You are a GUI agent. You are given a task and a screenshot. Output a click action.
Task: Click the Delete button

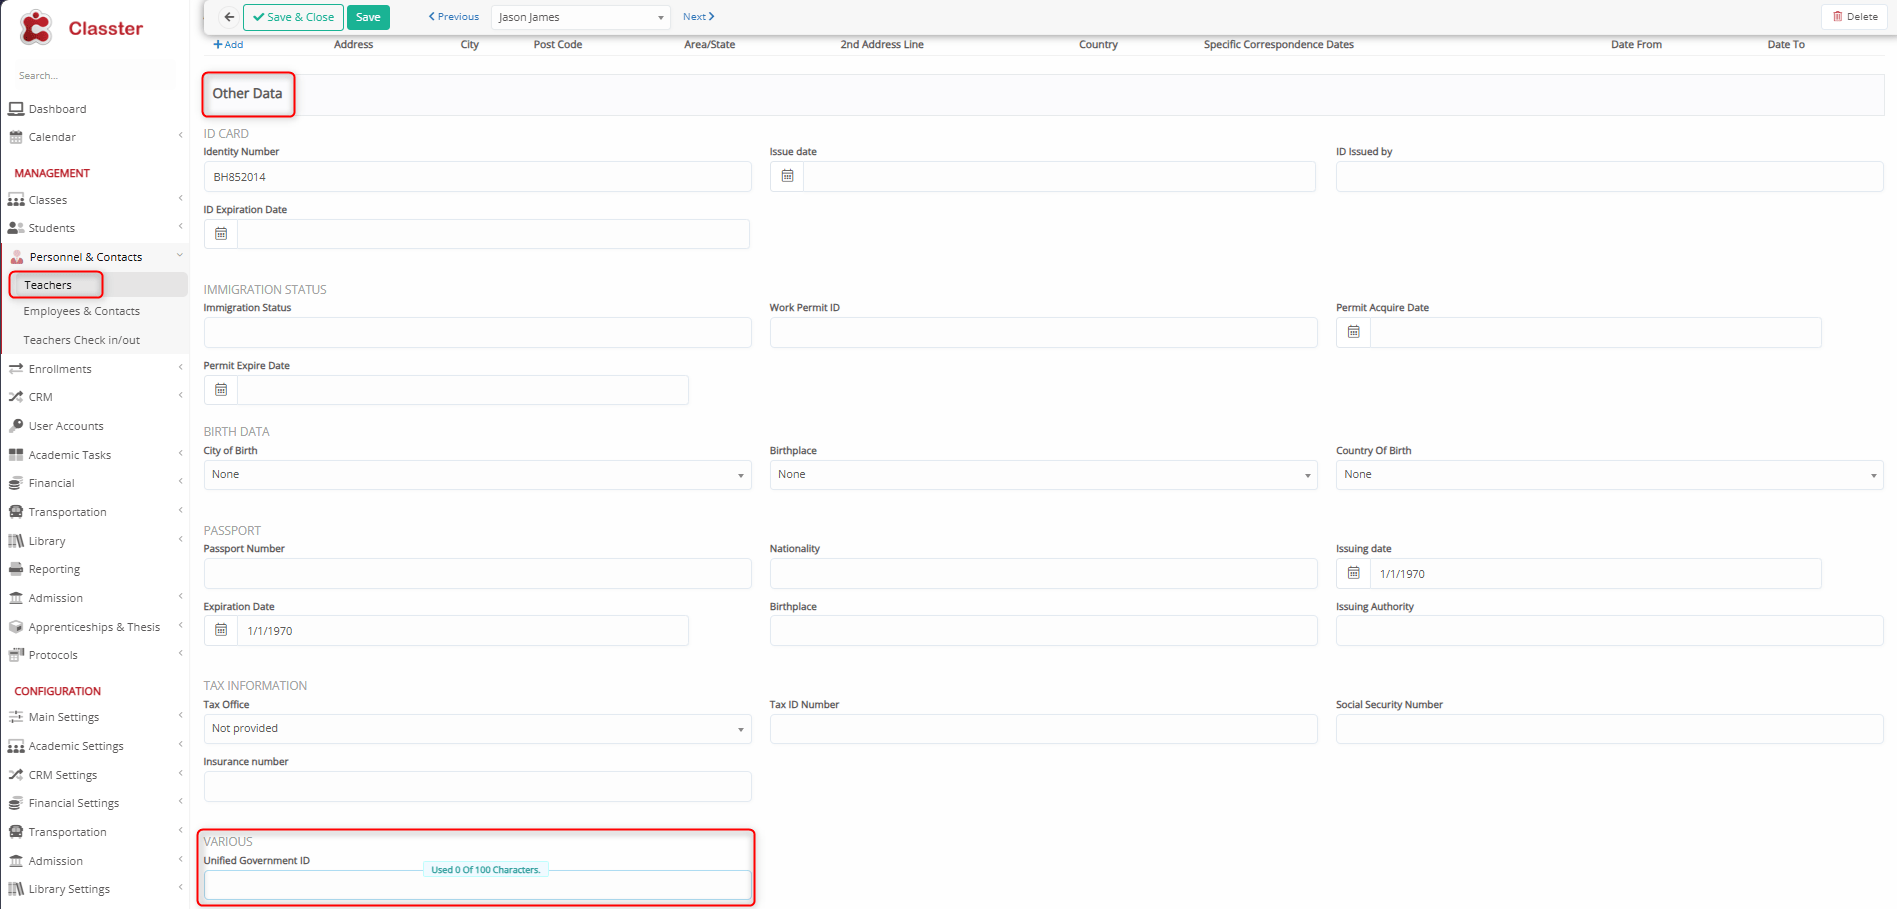tap(1855, 16)
